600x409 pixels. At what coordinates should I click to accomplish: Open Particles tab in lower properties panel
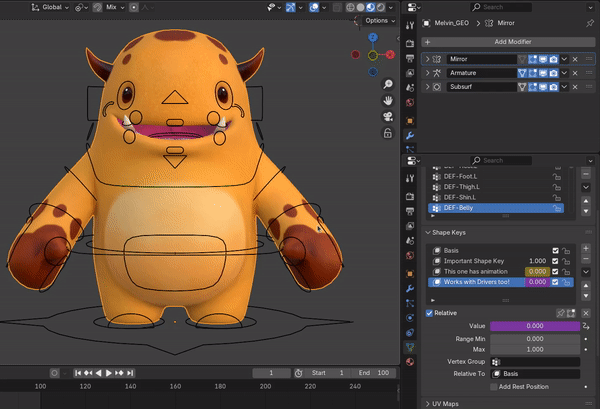410,303
